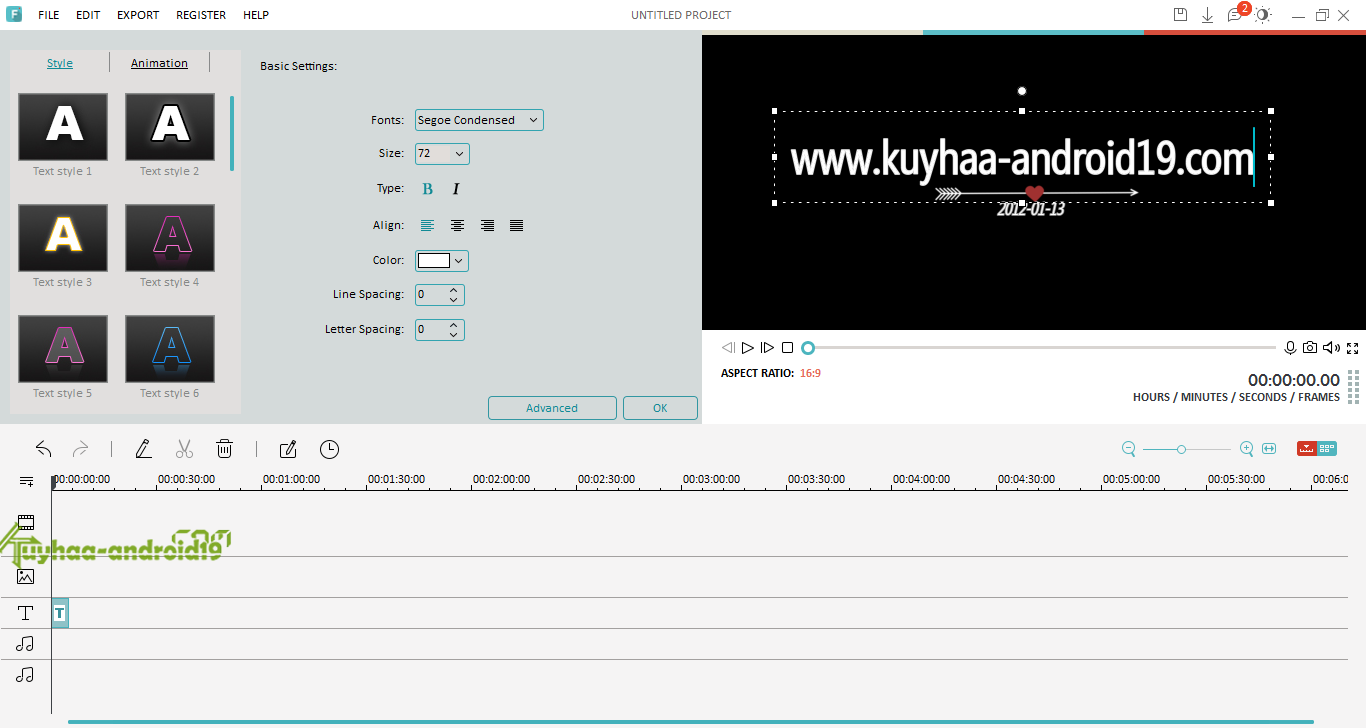Image resolution: width=1366 pixels, height=728 pixels.
Task: Step to the previous frame
Action: [728, 348]
